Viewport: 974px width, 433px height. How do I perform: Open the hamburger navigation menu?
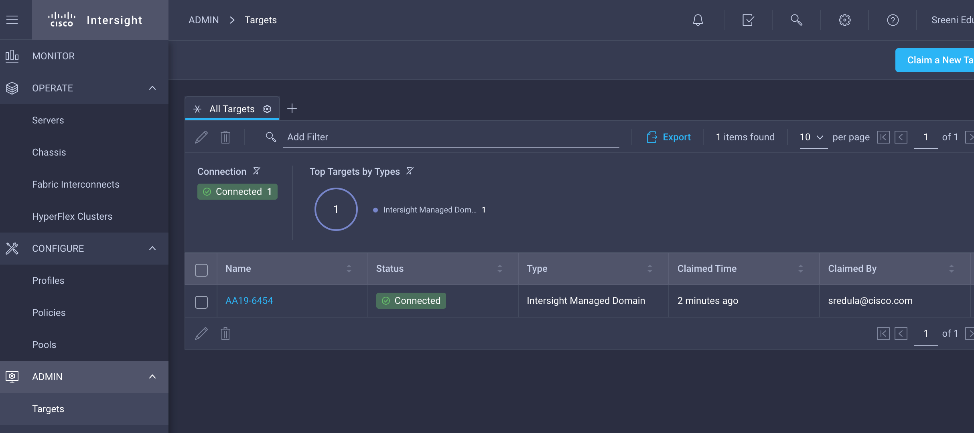[x=12, y=20]
